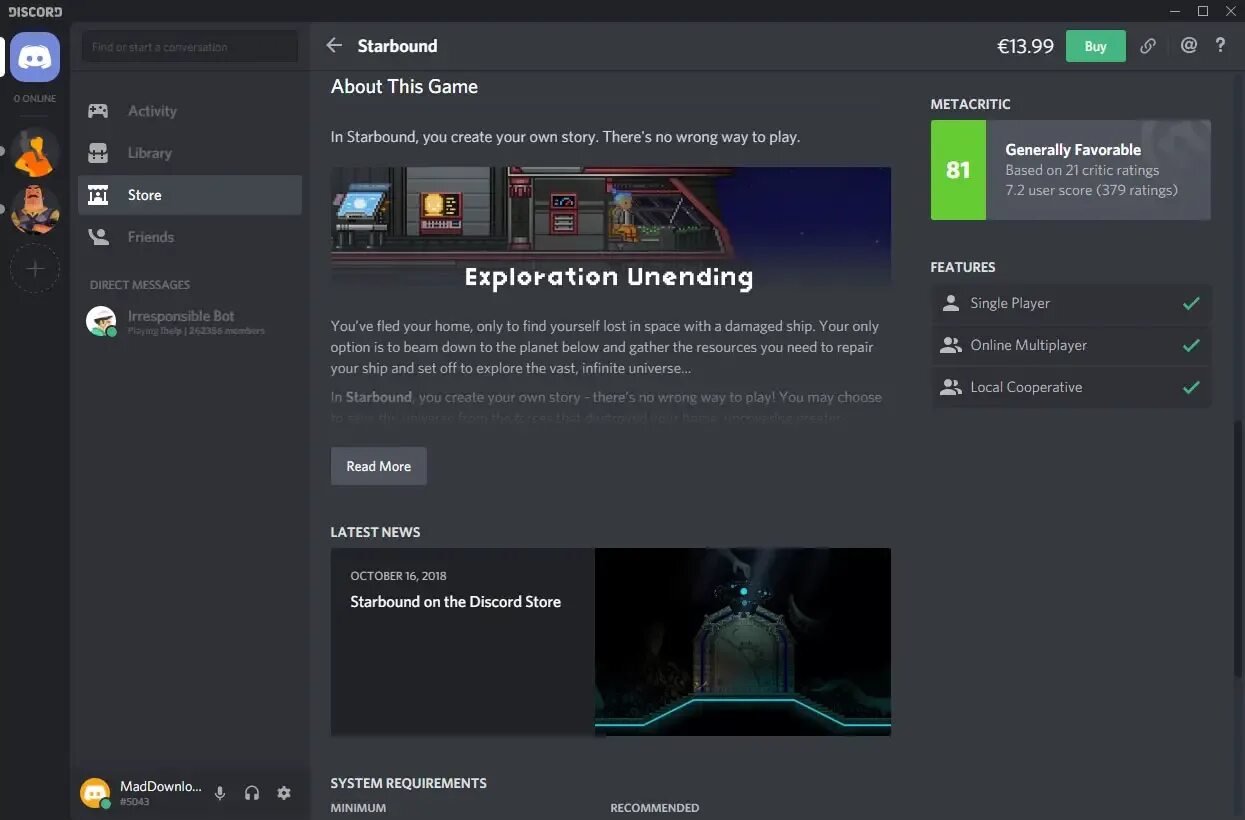Open the Discord home button
Viewport: 1245px width, 820px height.
[x=35, y=57]
